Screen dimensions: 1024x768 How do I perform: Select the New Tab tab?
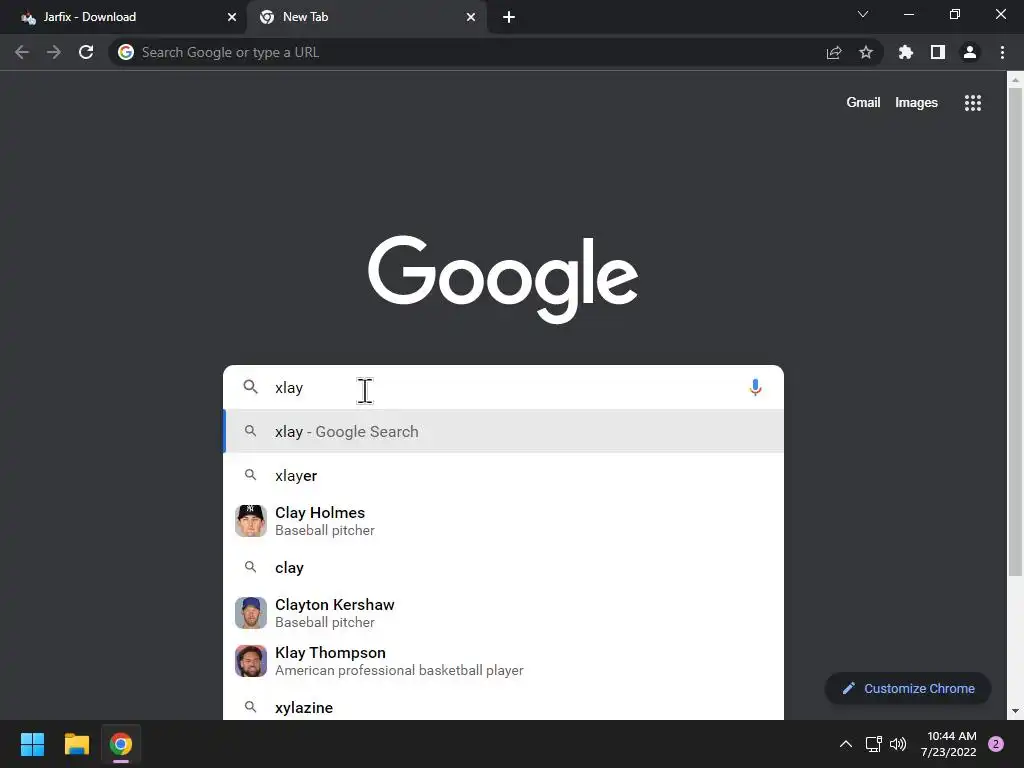[366, 17]
